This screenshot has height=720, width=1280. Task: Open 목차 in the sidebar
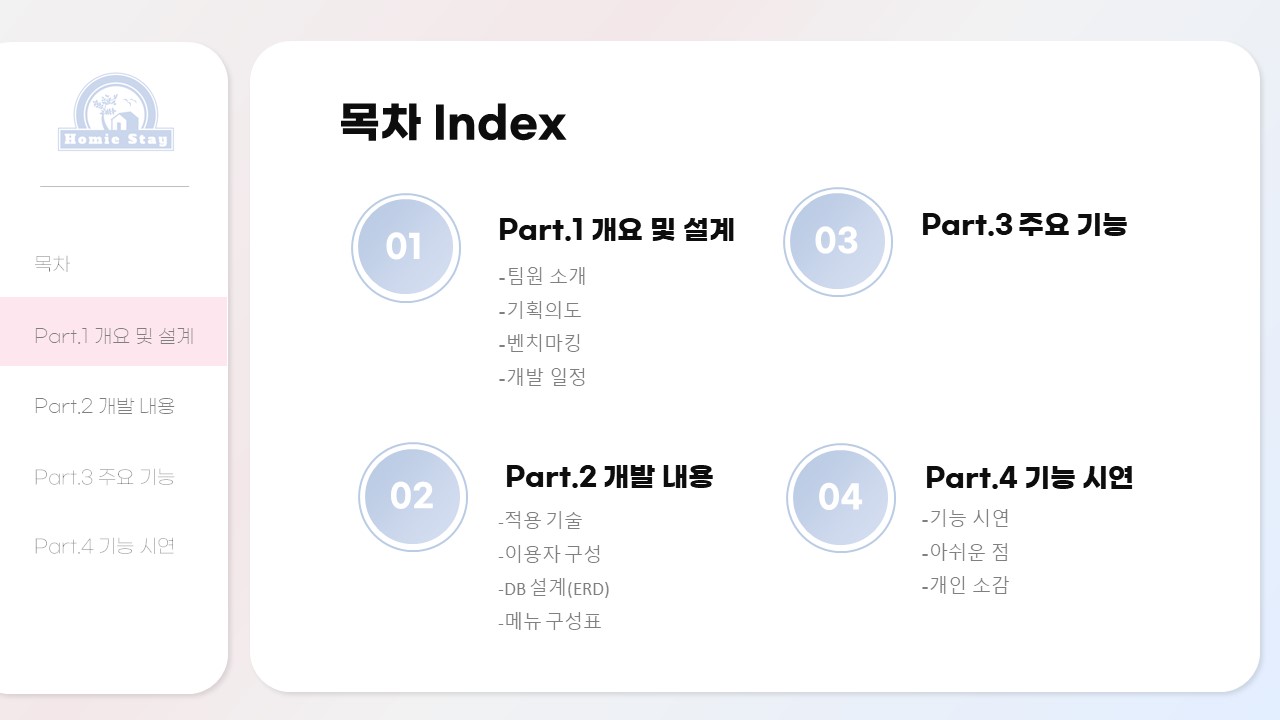click(52, 265)
